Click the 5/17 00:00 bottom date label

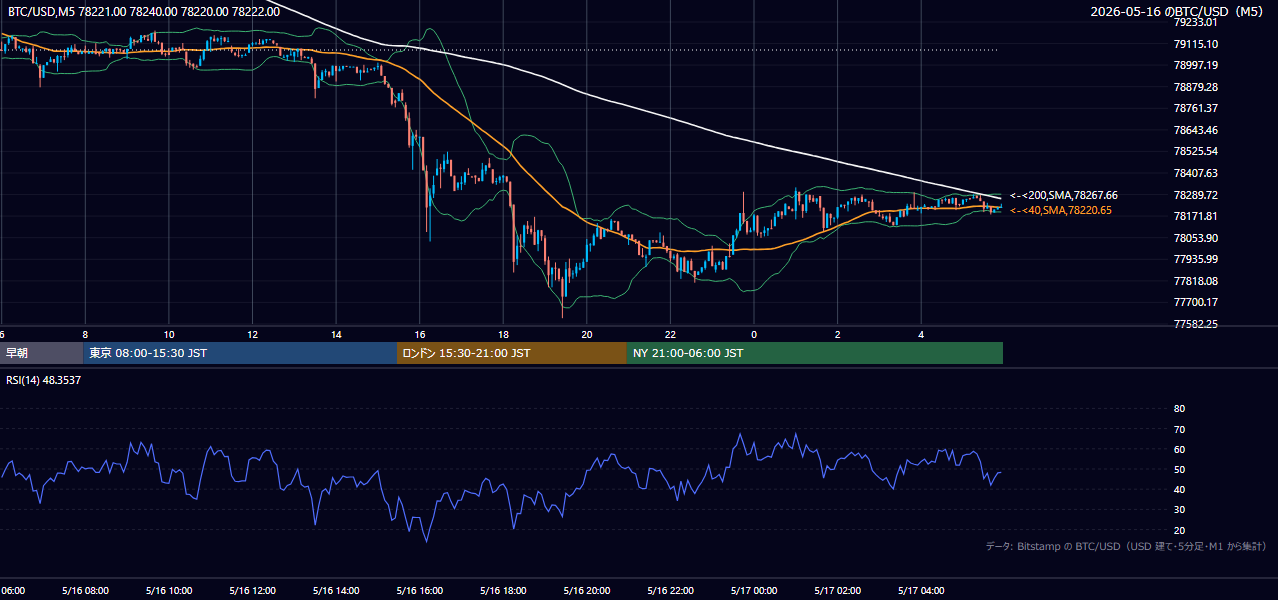pyautogui.click(x=754, y=590)
